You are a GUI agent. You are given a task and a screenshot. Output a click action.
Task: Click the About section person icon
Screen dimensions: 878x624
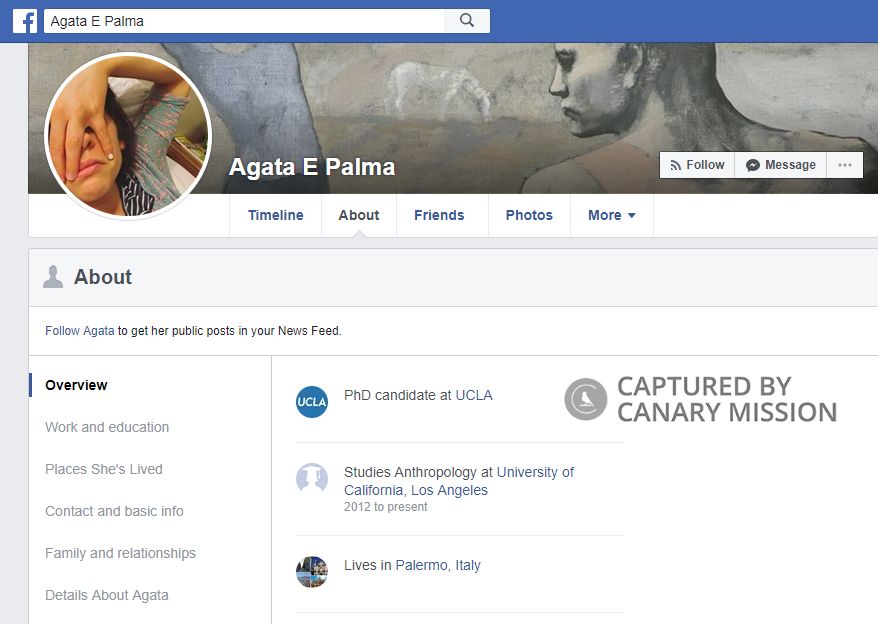pos(52,277)
